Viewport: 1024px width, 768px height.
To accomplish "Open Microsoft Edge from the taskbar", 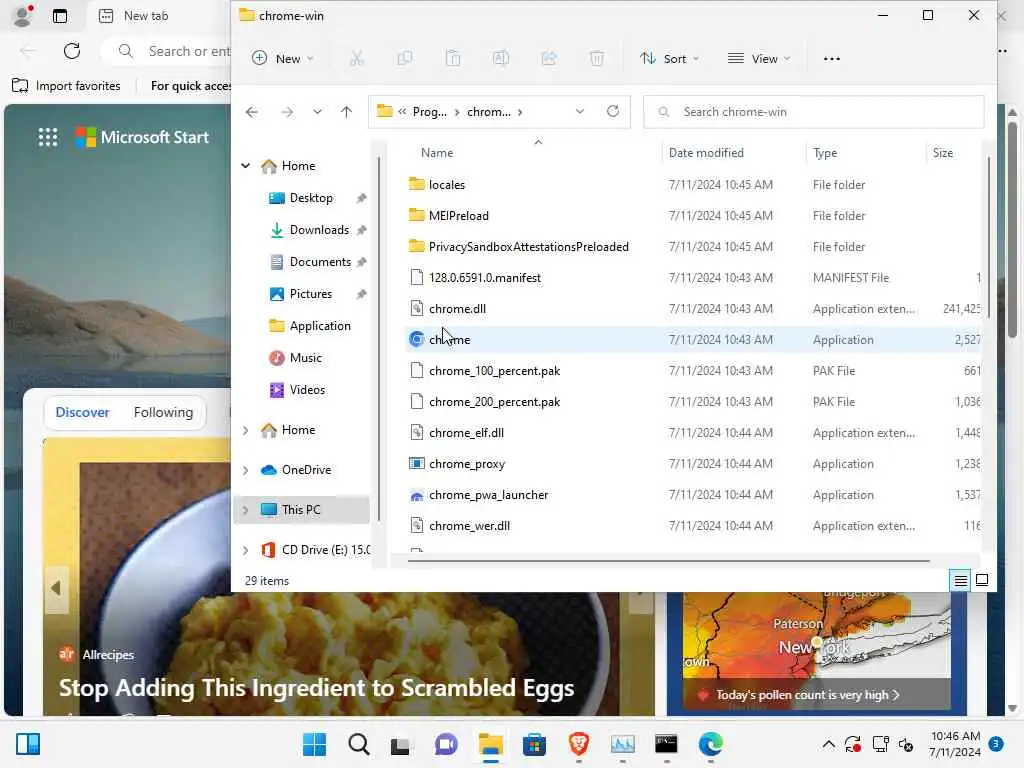I will tap(711, 744).
